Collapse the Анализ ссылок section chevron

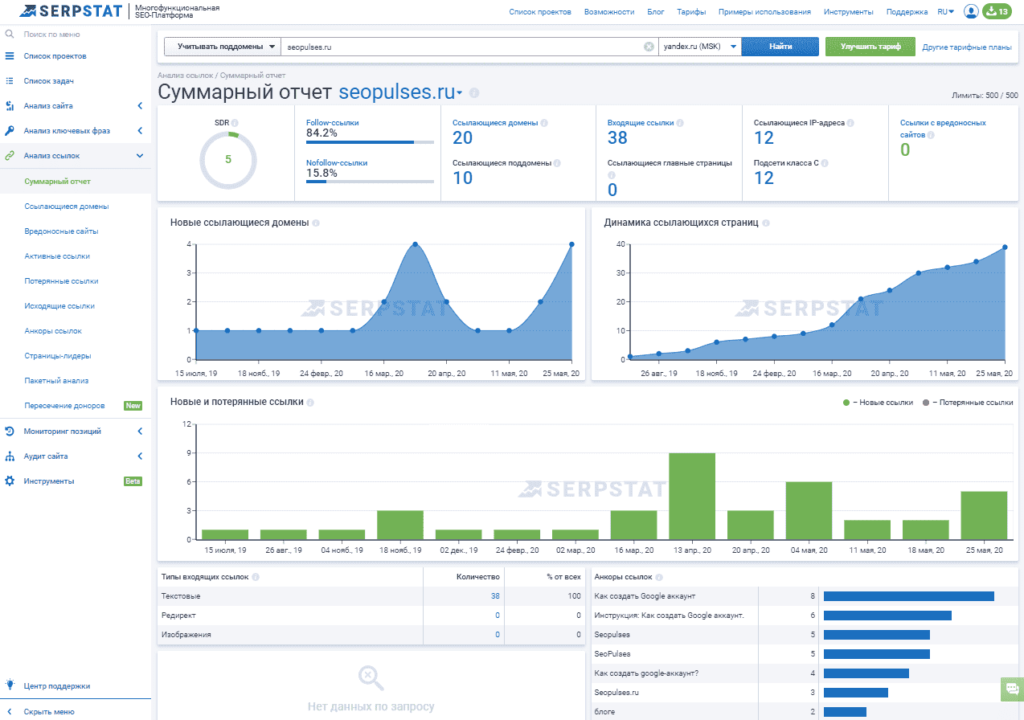(x=140, y=155)
